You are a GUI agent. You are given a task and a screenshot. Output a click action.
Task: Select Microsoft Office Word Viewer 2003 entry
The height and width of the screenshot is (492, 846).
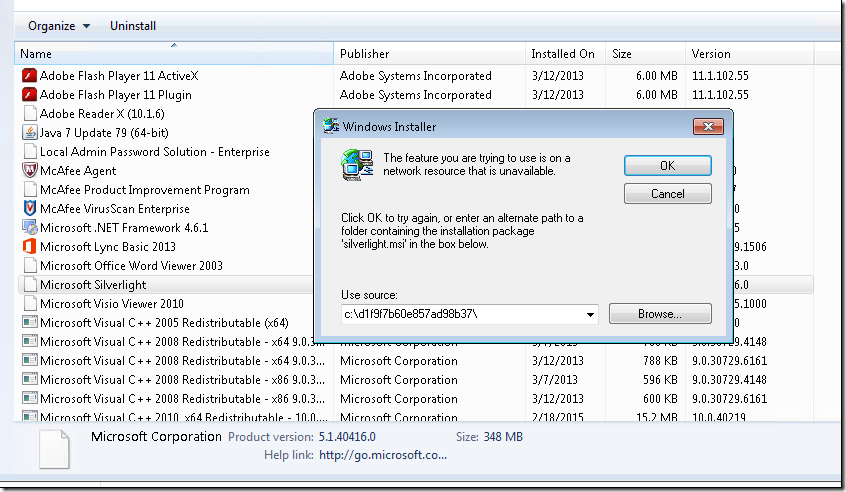pyautogui.click(x=131, y=265)
